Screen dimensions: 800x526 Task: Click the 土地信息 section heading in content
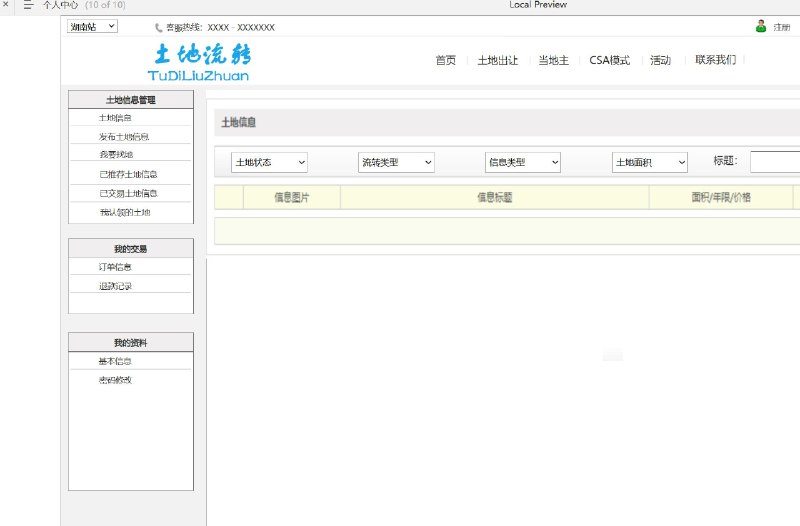tap(238, 122)
